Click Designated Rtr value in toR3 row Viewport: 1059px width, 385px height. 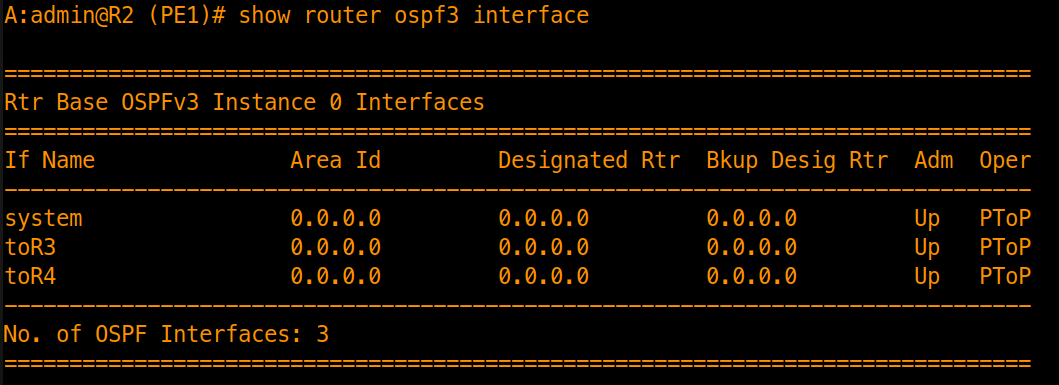544,248
